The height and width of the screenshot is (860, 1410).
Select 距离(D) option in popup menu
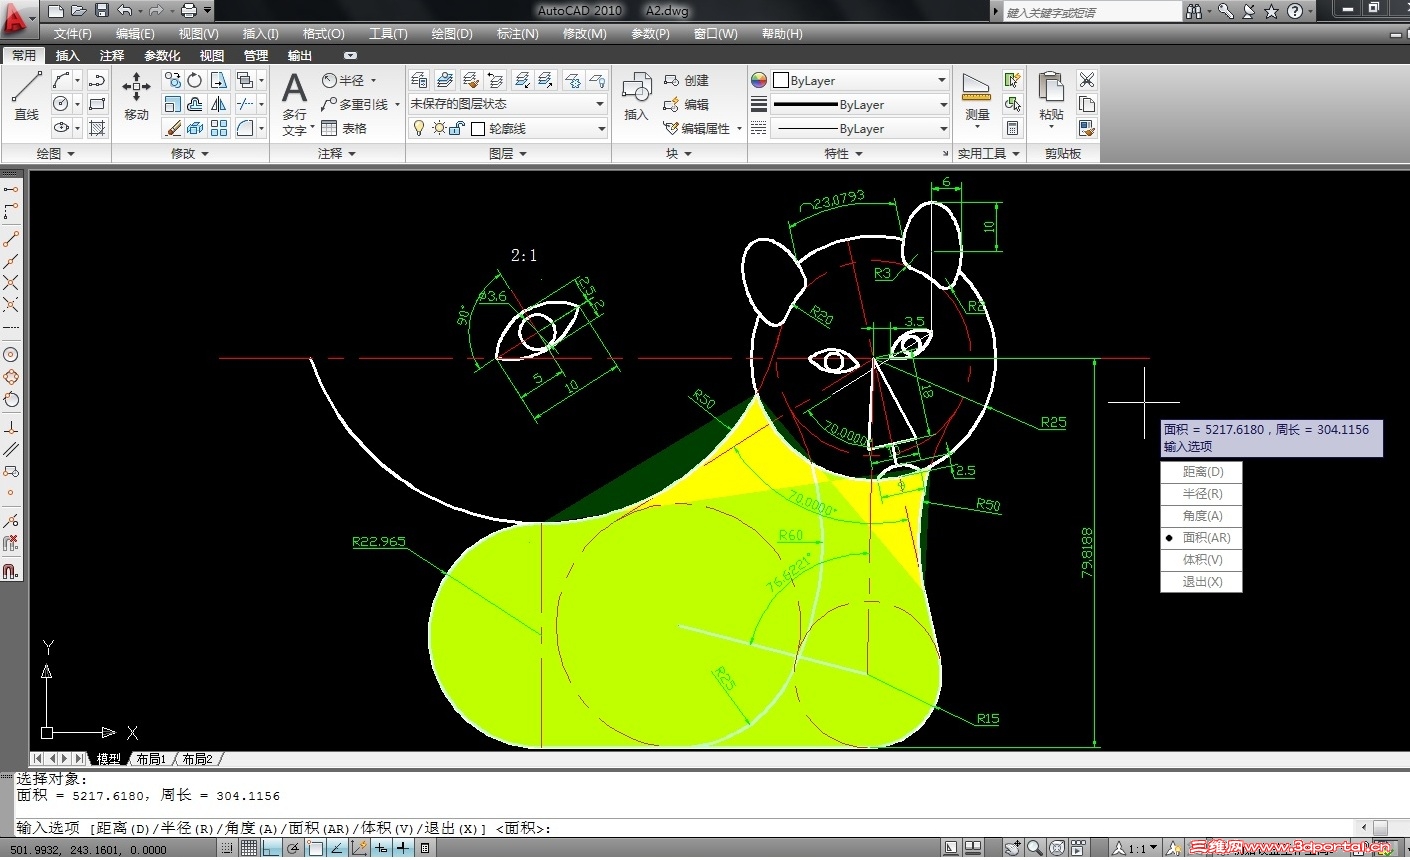click(x=1201, y=472)
